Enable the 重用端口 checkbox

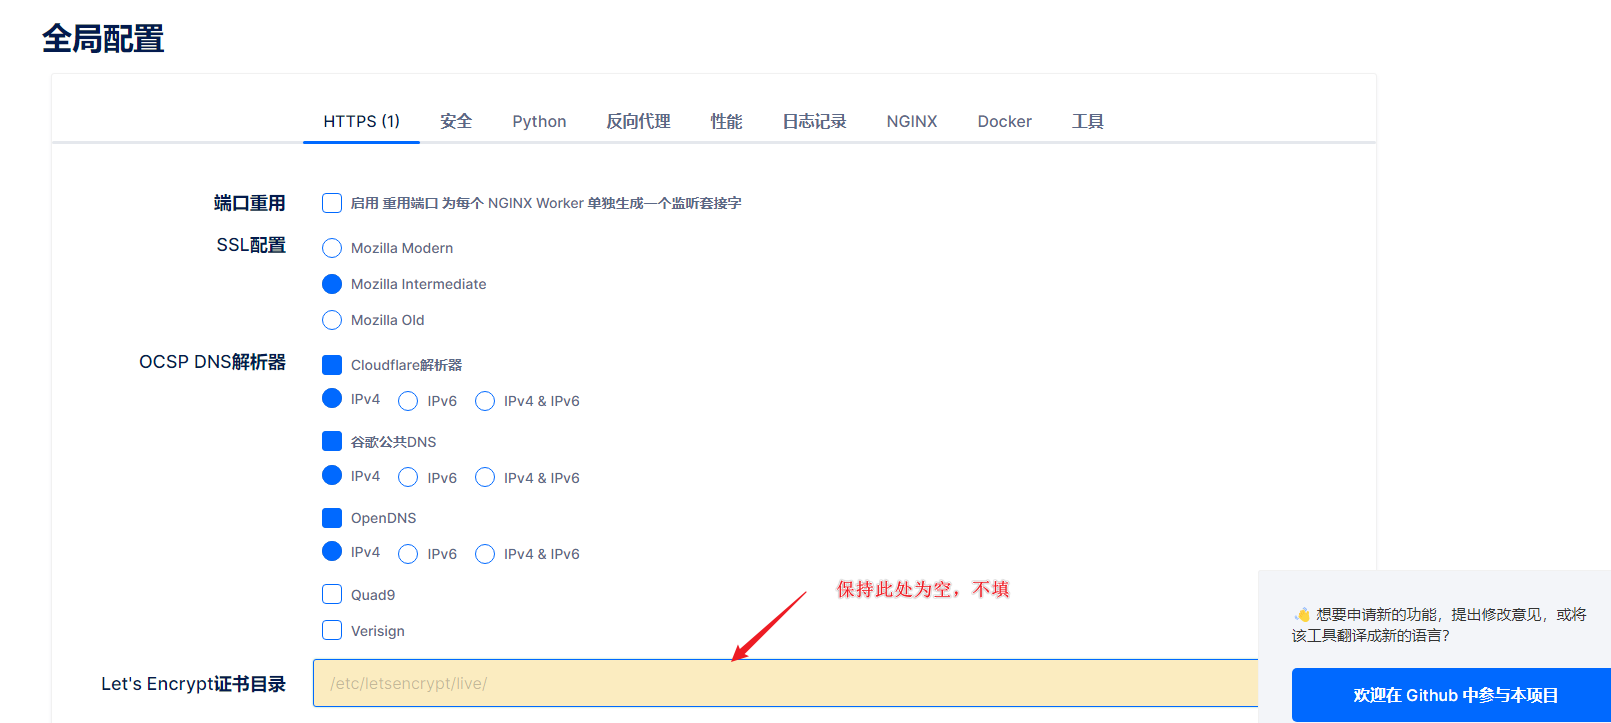(332, 203)
